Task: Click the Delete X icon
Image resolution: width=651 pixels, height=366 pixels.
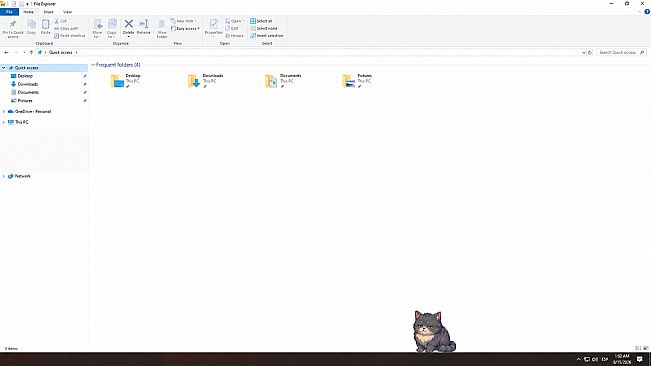Action: coord(129,24)
